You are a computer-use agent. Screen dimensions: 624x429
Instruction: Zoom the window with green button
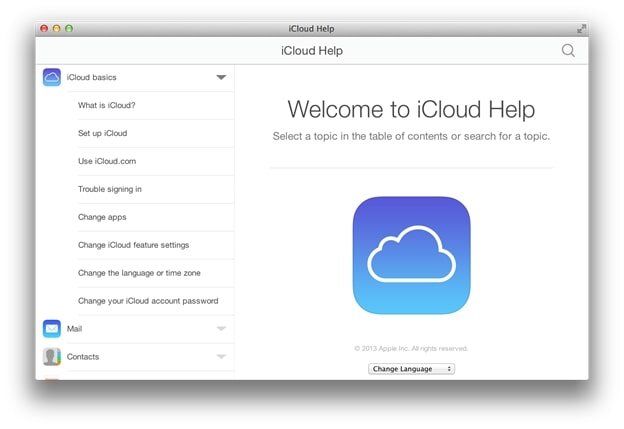pyautogui.click(x=69, y=28)
